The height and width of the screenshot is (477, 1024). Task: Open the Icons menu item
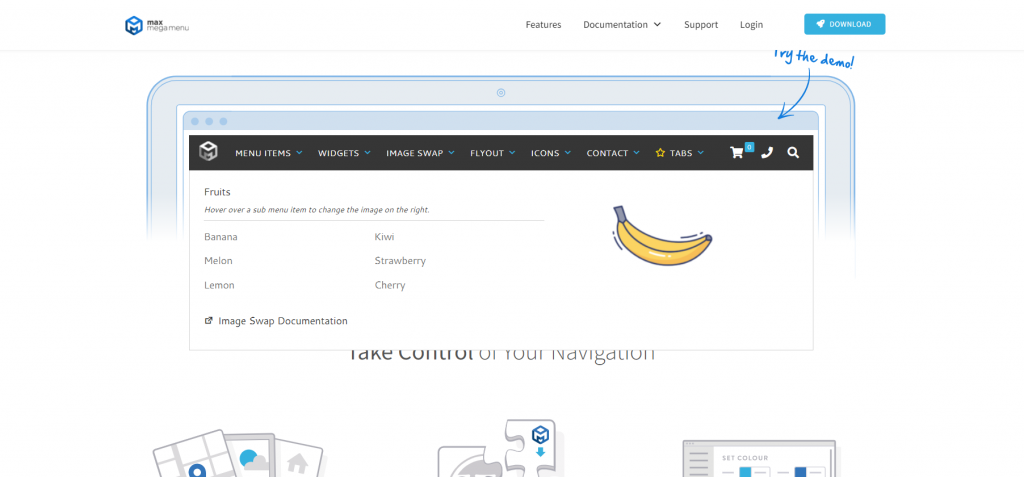550,153
